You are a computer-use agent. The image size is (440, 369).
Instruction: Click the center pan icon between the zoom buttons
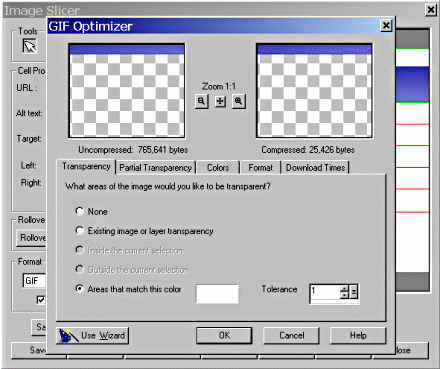pyautogui.click(x=220, y=101)
